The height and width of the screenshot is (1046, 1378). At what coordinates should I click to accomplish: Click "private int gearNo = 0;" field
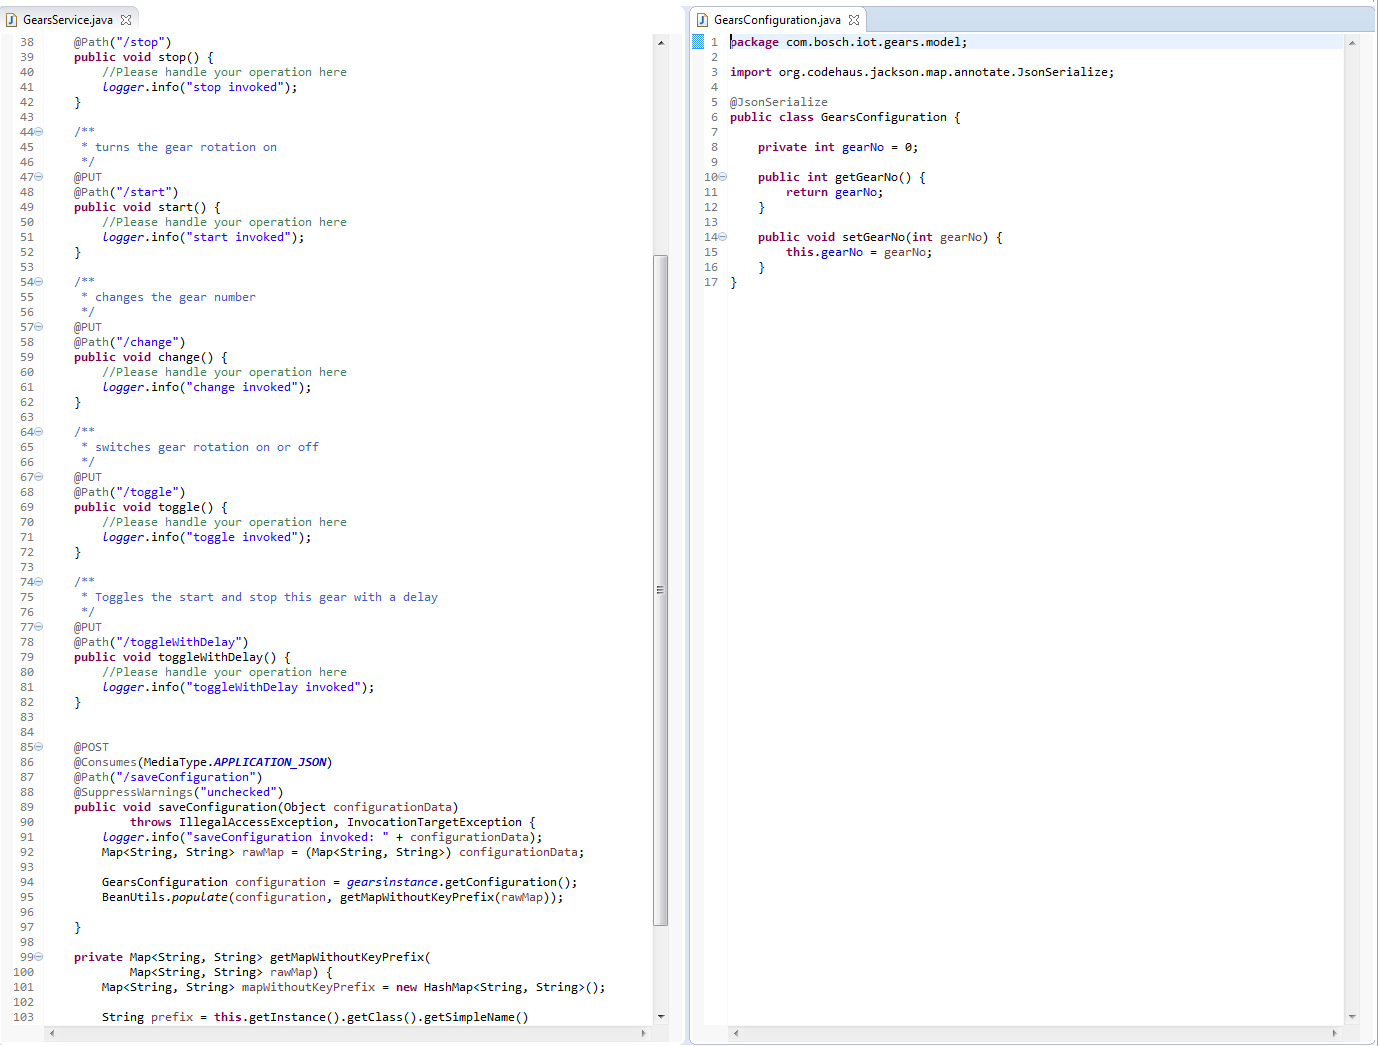[x=838, y=147]
